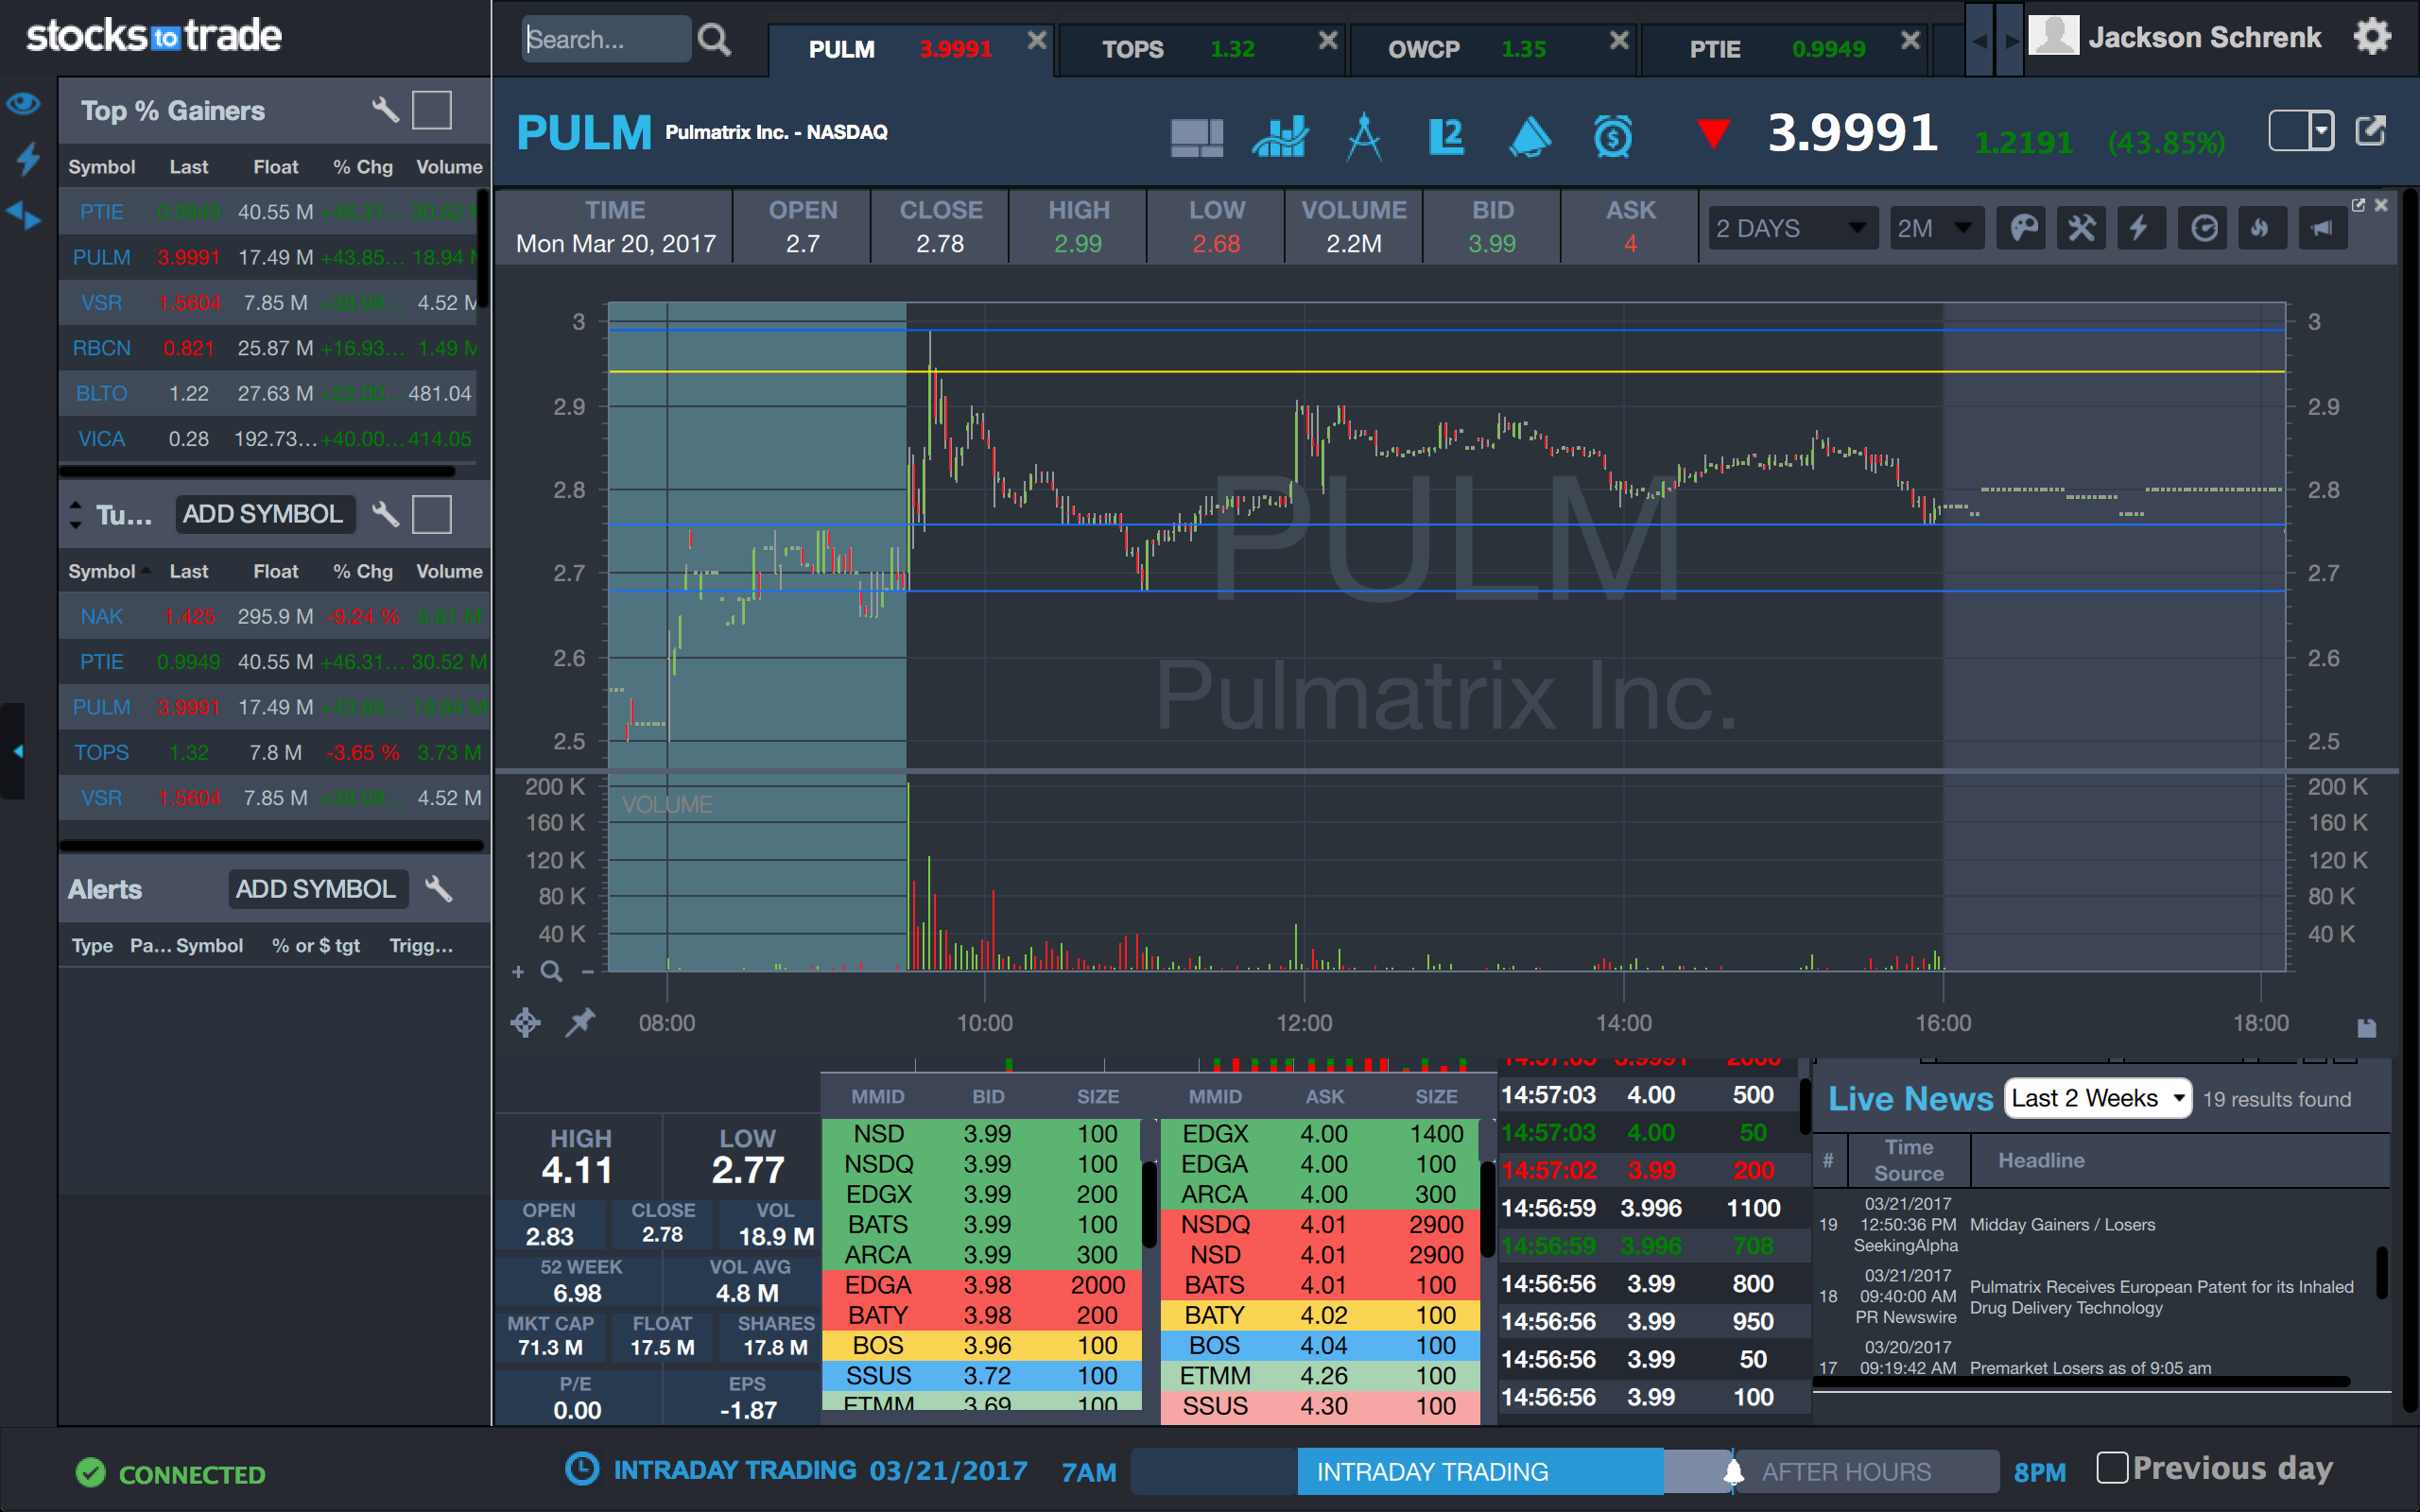Click the chart color palette icon

click(x=2023, y=229)
